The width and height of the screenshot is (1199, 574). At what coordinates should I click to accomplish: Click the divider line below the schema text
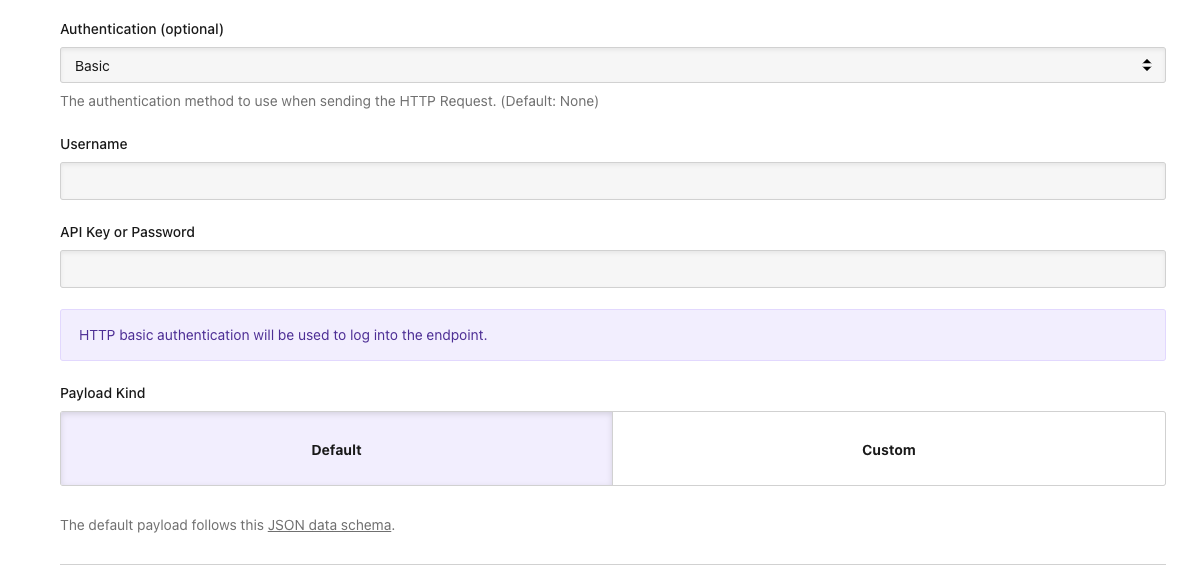click(612, 564)
